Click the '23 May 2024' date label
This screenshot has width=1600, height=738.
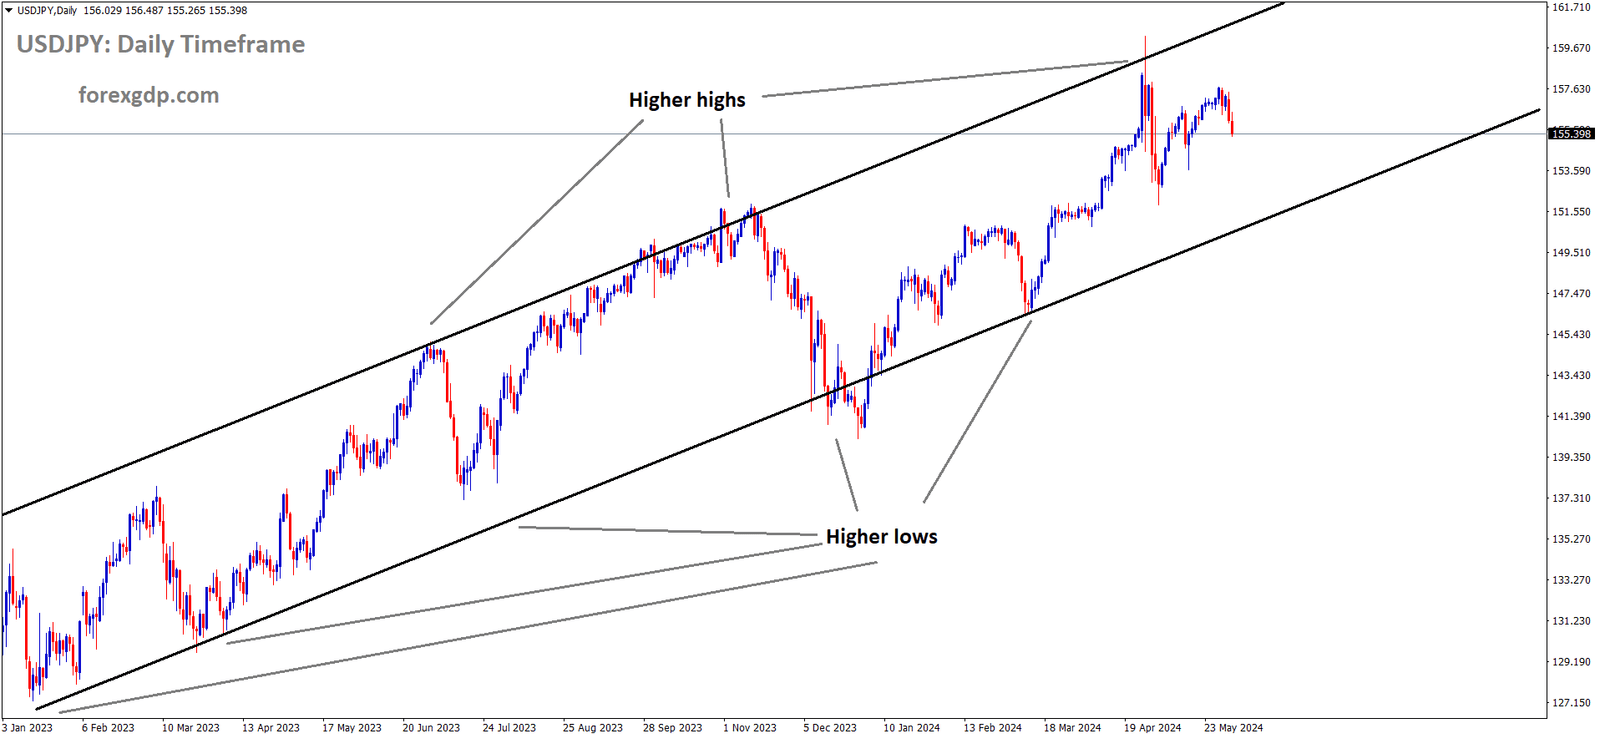point(1233,728)
